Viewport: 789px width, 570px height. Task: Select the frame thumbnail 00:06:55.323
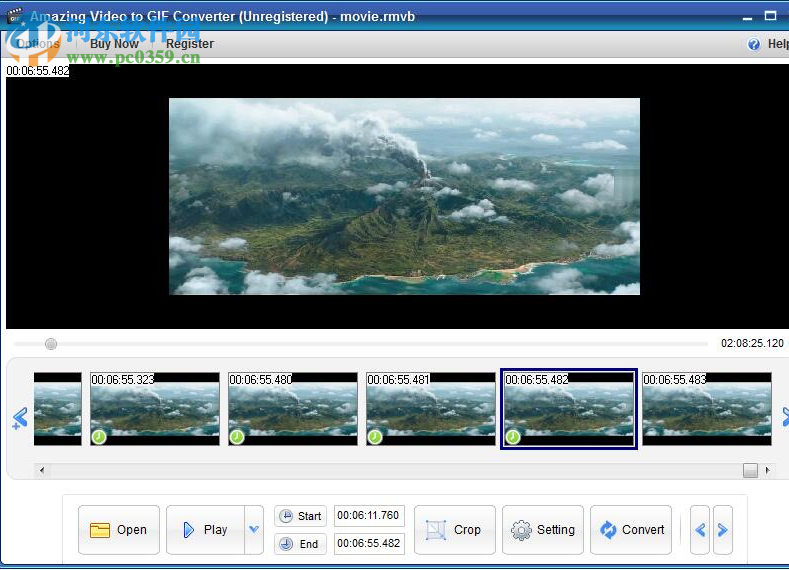coord(155,409)
